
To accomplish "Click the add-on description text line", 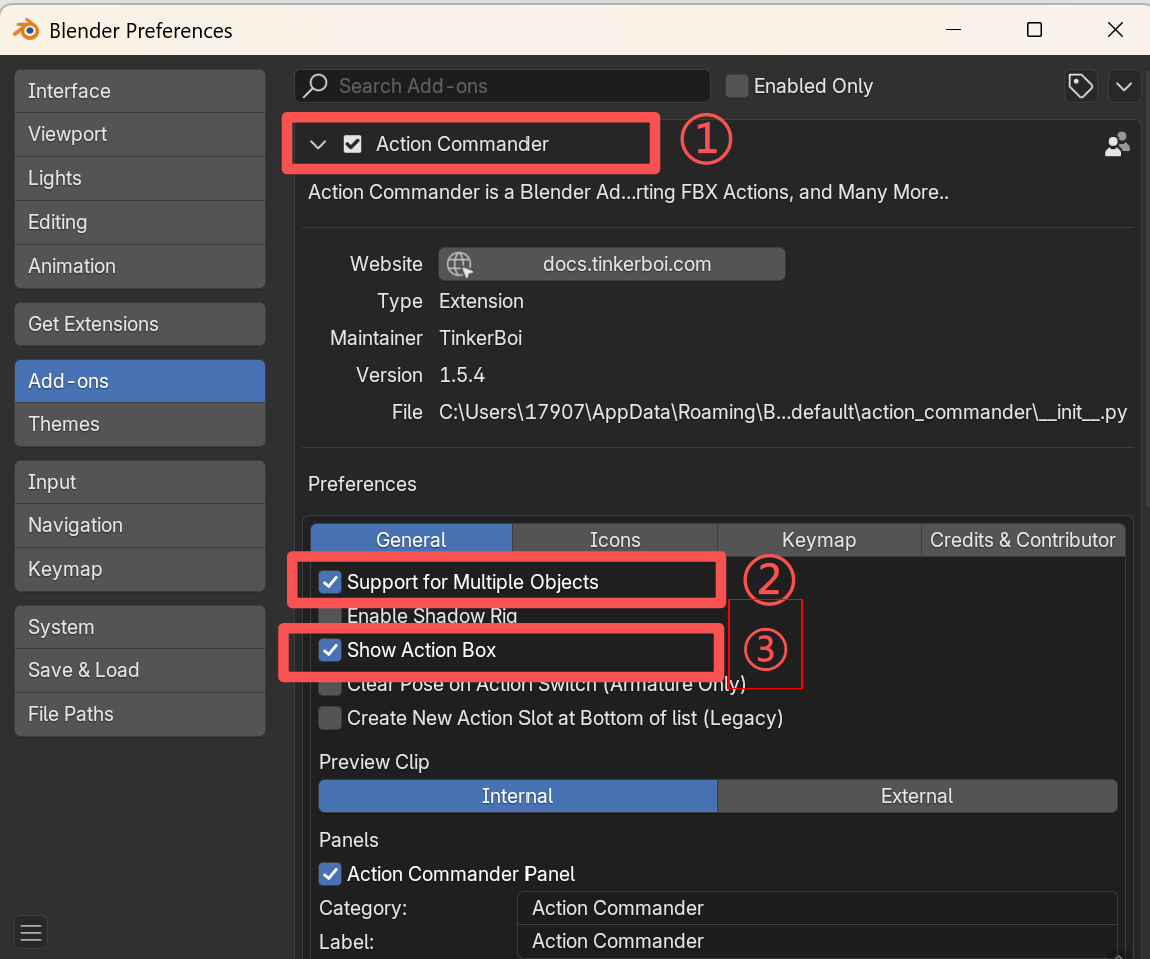I will pyautogui.click(x=628, y=192).
